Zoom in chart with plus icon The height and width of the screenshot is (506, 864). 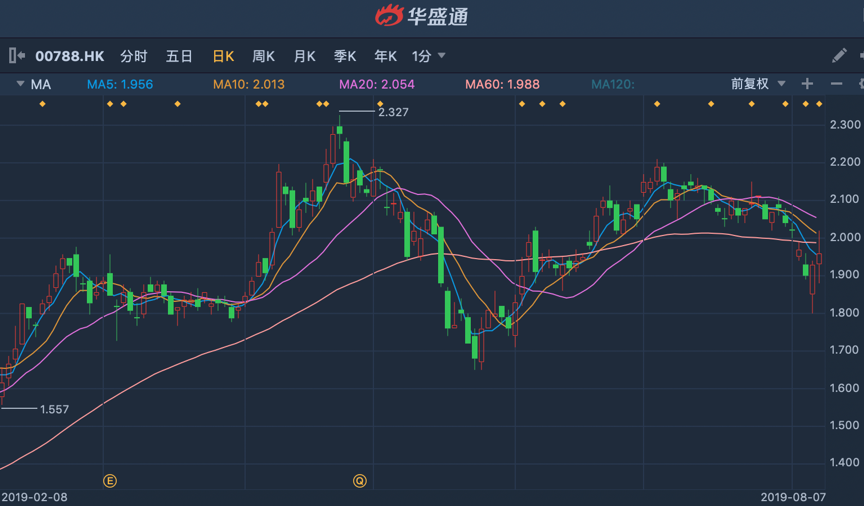click(807, 84)
